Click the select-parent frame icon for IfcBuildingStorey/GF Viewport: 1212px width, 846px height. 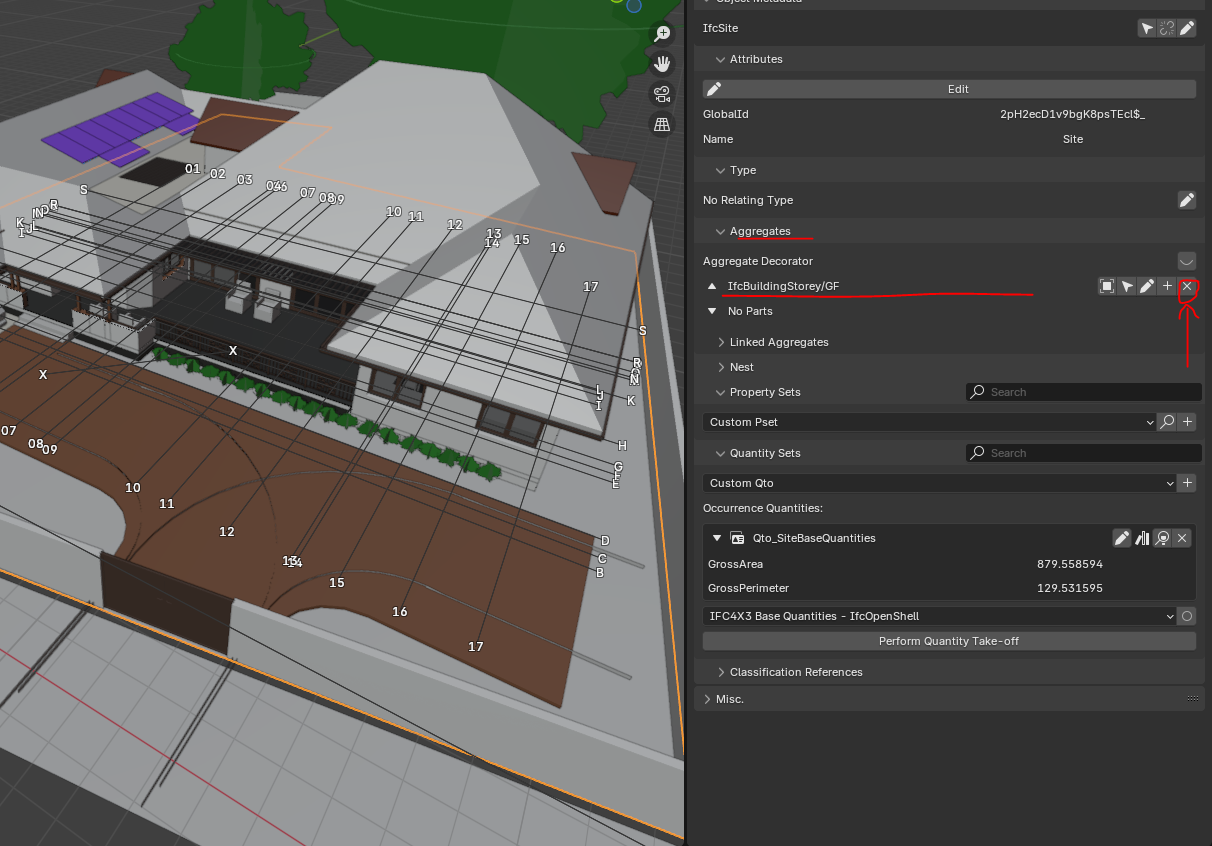point(1107,287)
